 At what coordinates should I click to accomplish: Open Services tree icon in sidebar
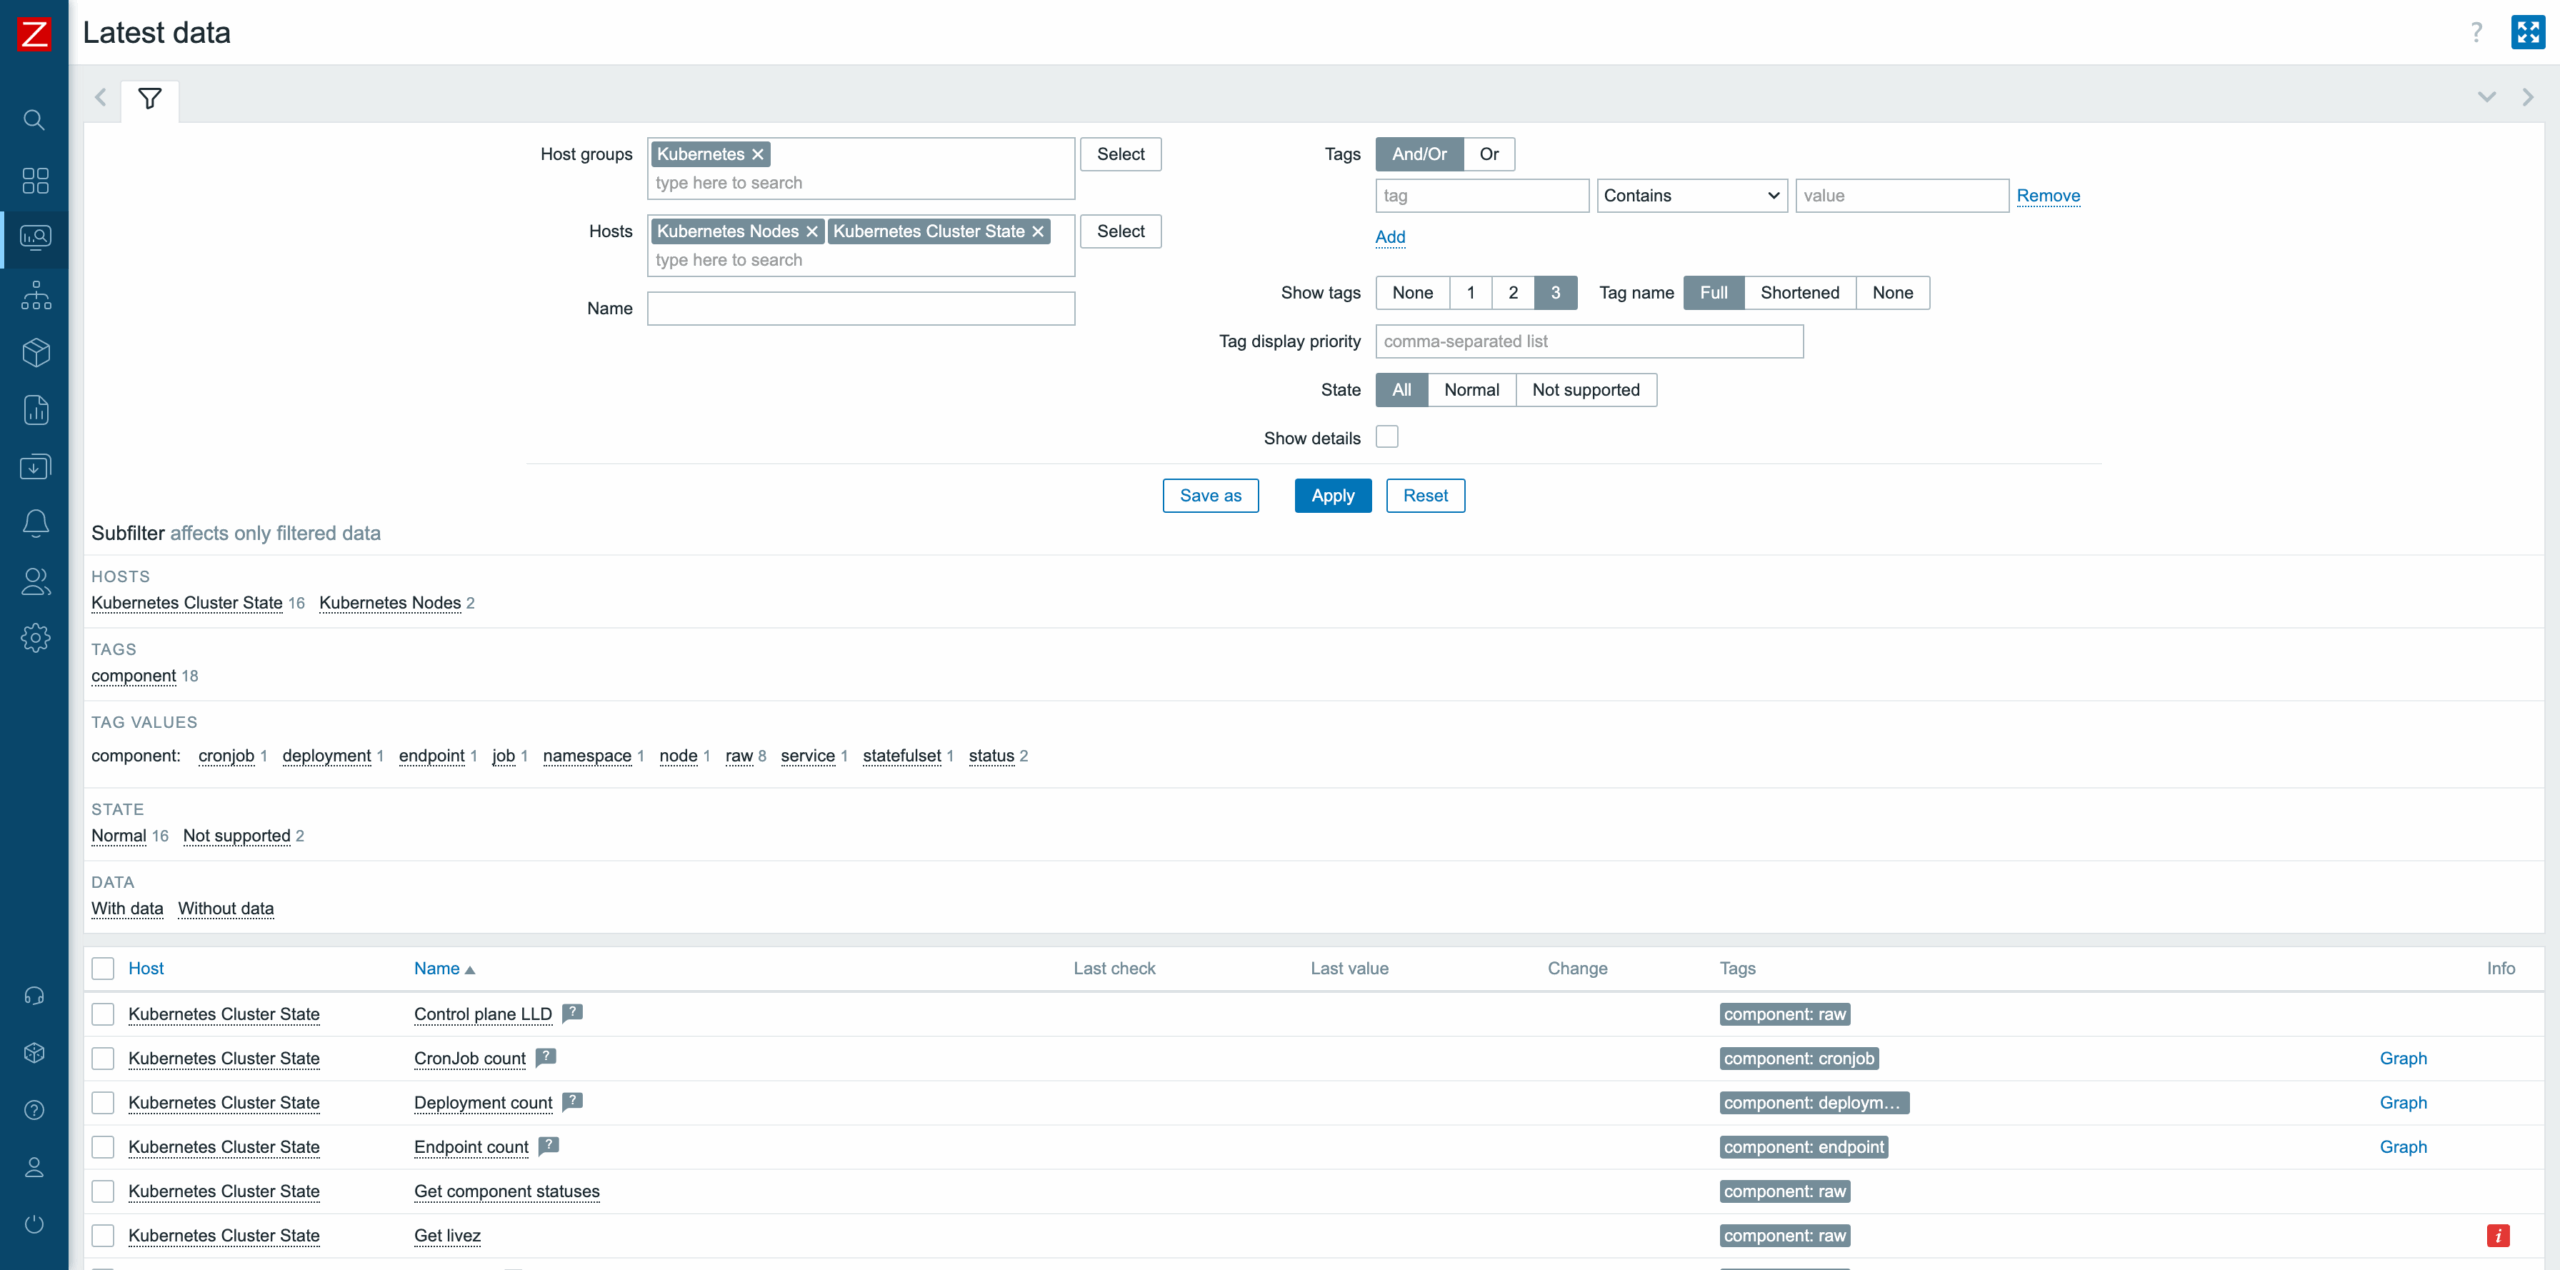[x=35, y=295]
